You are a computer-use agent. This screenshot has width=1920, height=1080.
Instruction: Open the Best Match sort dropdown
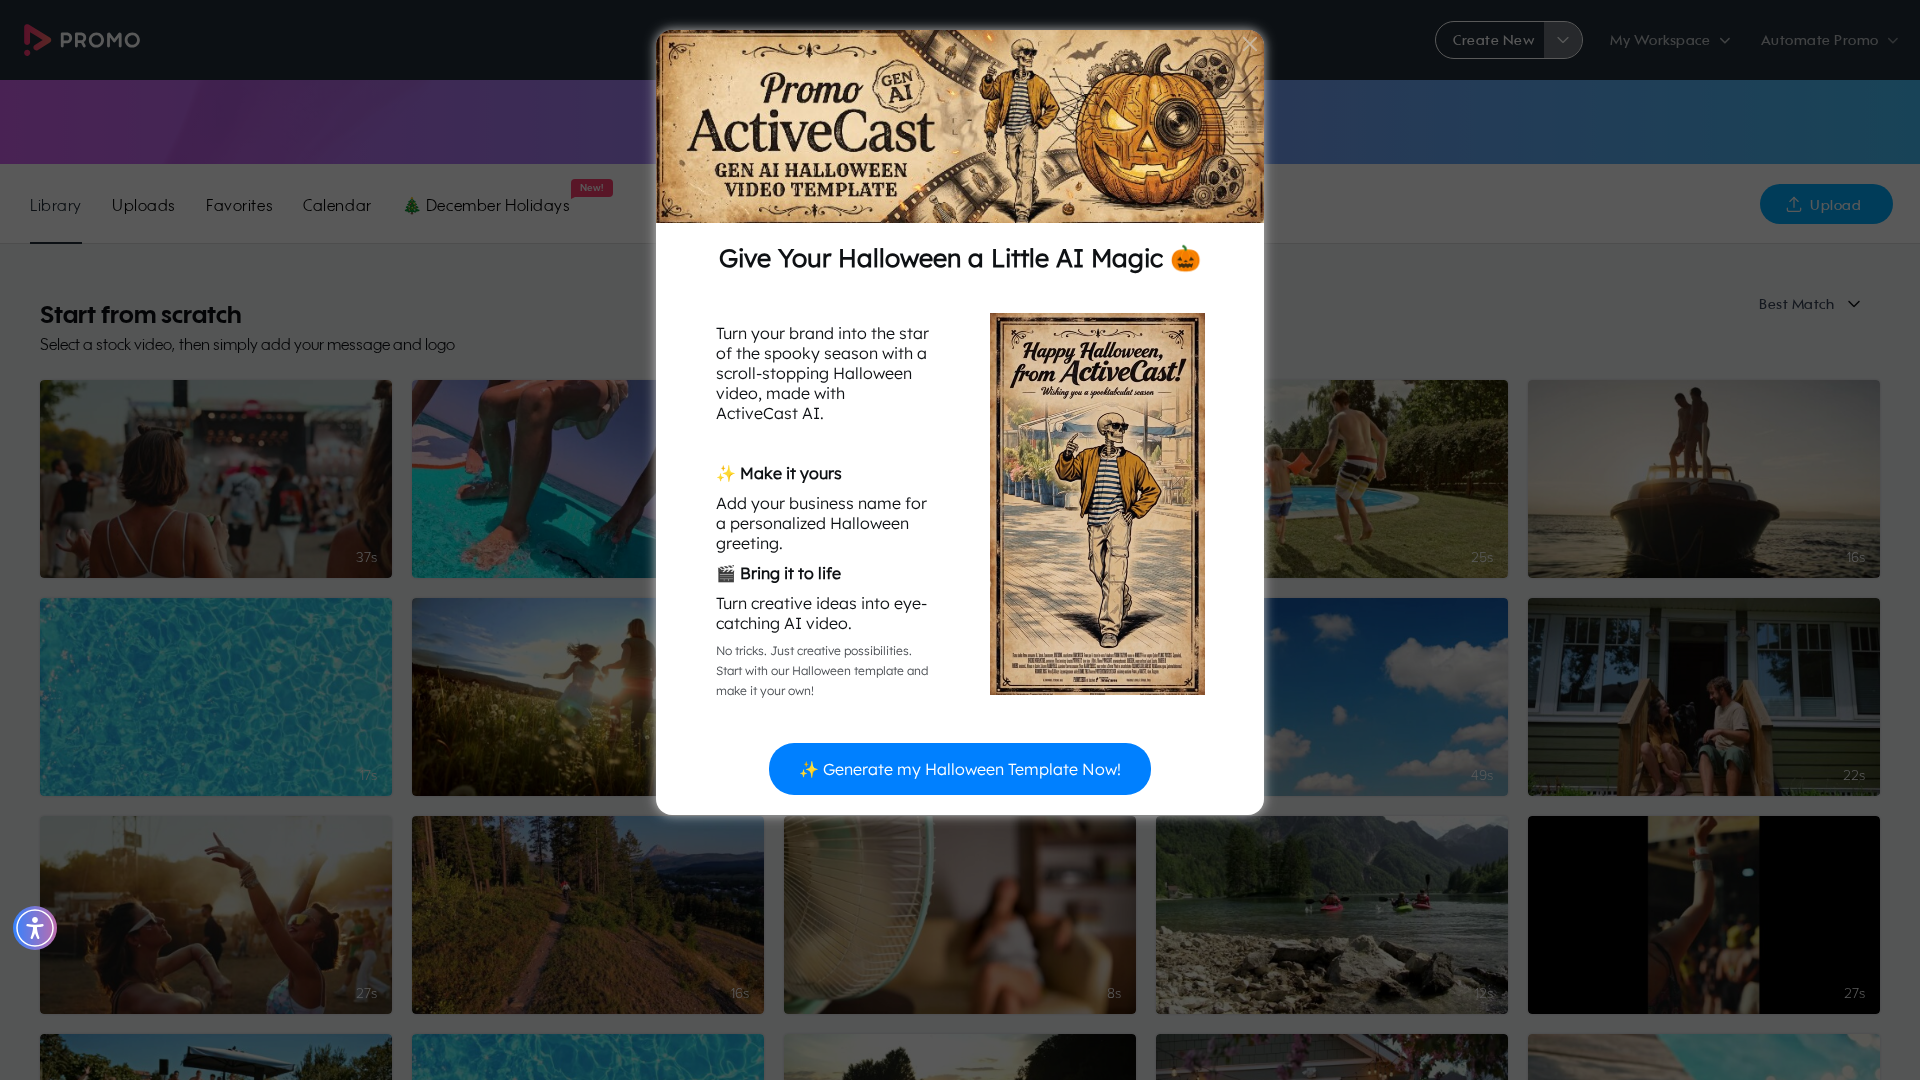pos(1809,304)
